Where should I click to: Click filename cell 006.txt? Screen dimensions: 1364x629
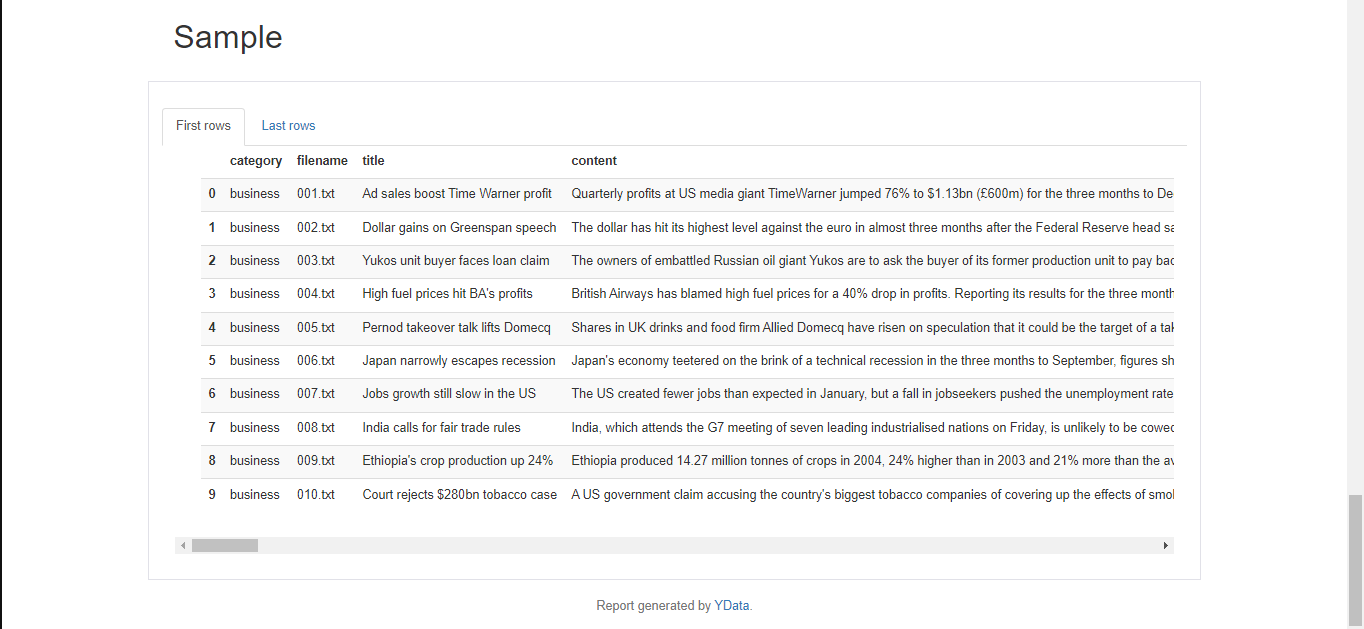click(x=316, y=361)
